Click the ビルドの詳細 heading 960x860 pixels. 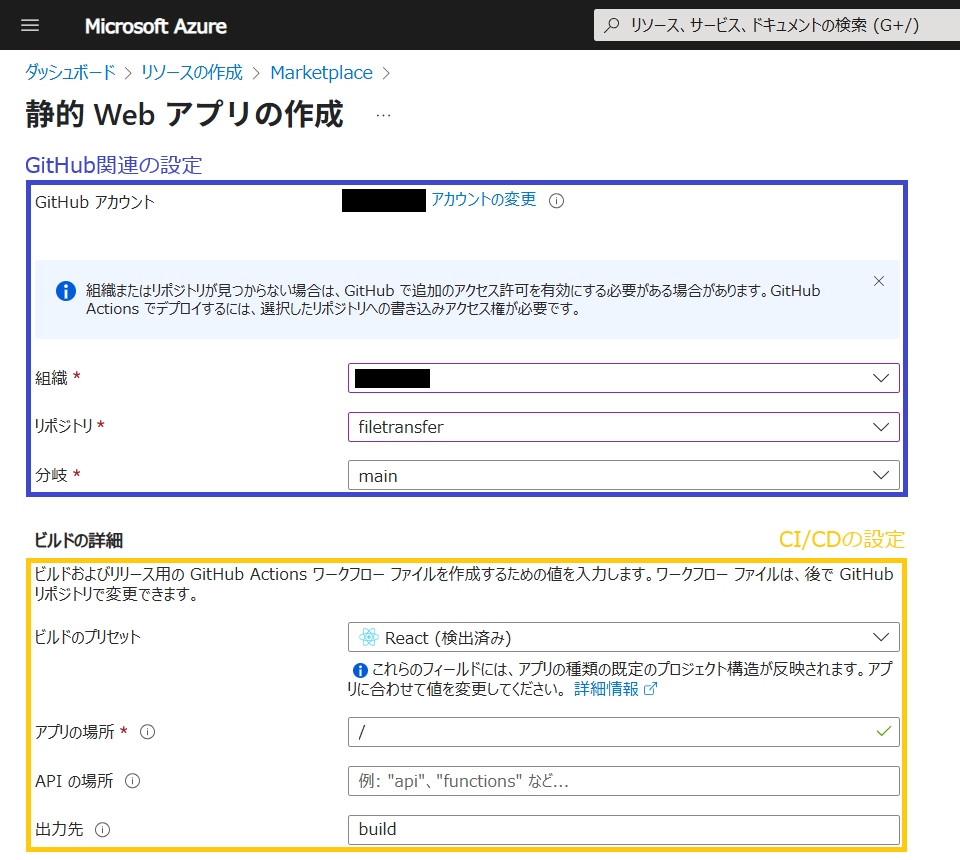(x=78, y=540)
